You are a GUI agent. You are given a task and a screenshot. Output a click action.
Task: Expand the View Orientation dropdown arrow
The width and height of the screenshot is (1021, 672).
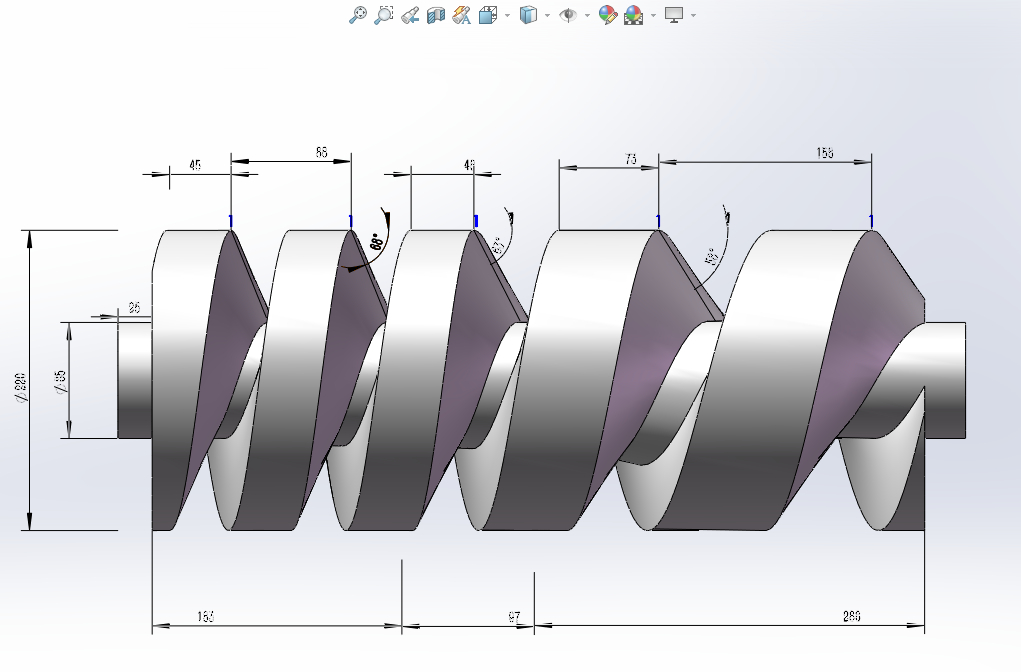point(507,16)
